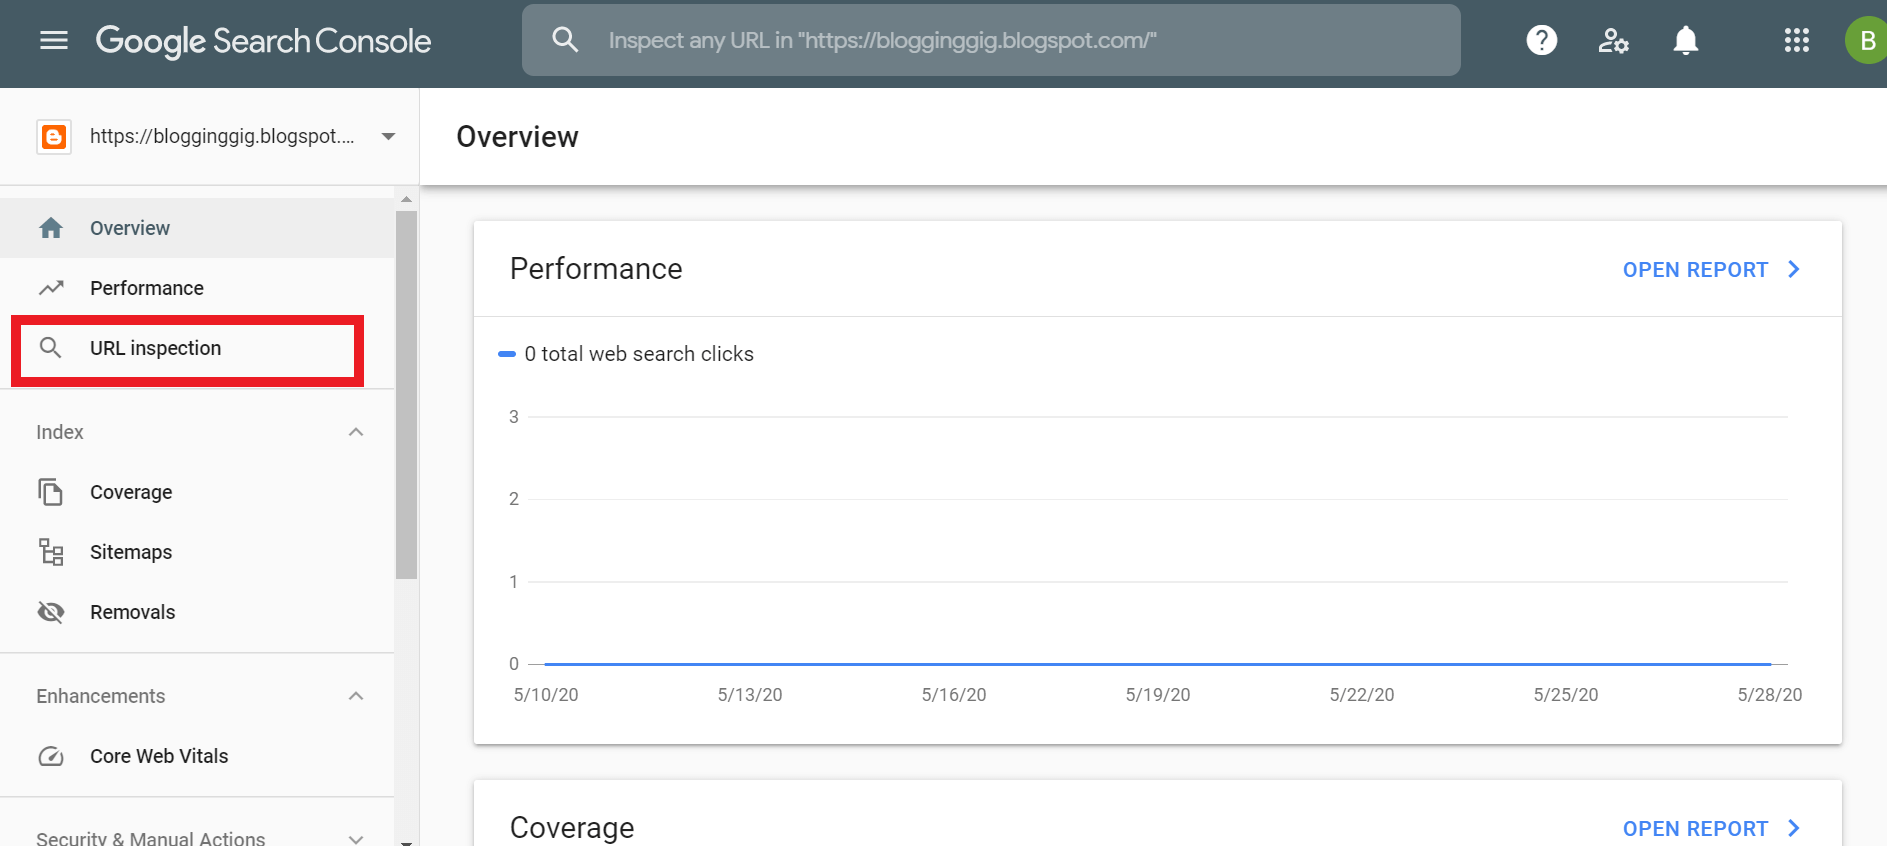1887x846 pixels.
Task: Click the Coverage pages icon
Action: (50, 492)
